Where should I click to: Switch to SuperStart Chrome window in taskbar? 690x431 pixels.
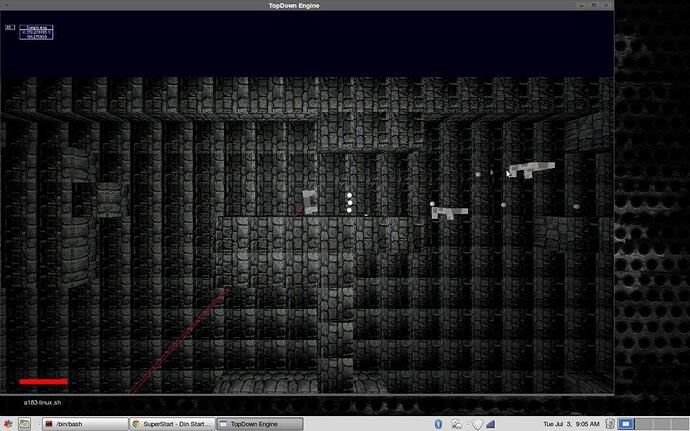pyautogui.click(x=172, y=424)
